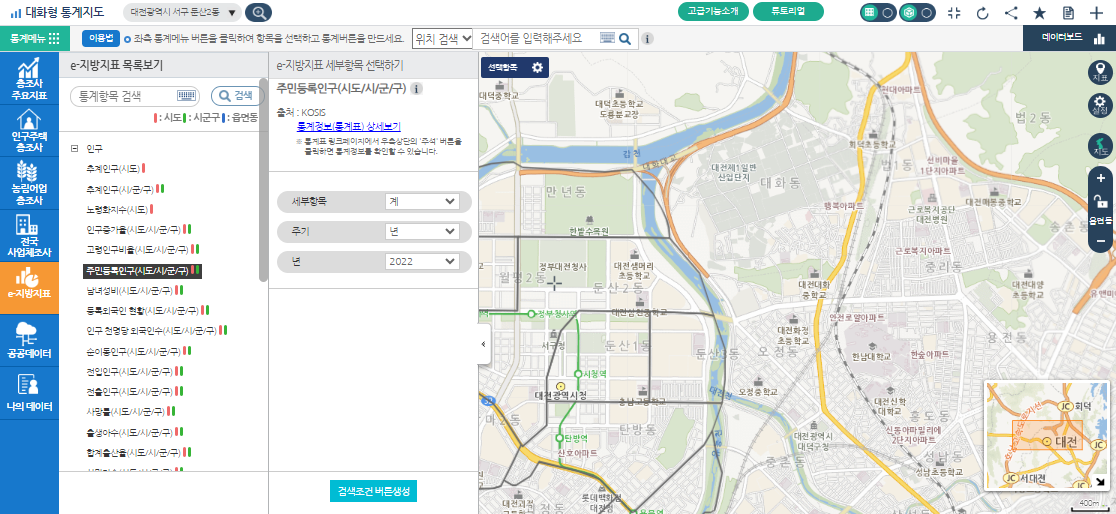Viewport: 1116px width, 514px height.
Task: Zoom in the map with plus button
Action: (x=1100, y=178)
